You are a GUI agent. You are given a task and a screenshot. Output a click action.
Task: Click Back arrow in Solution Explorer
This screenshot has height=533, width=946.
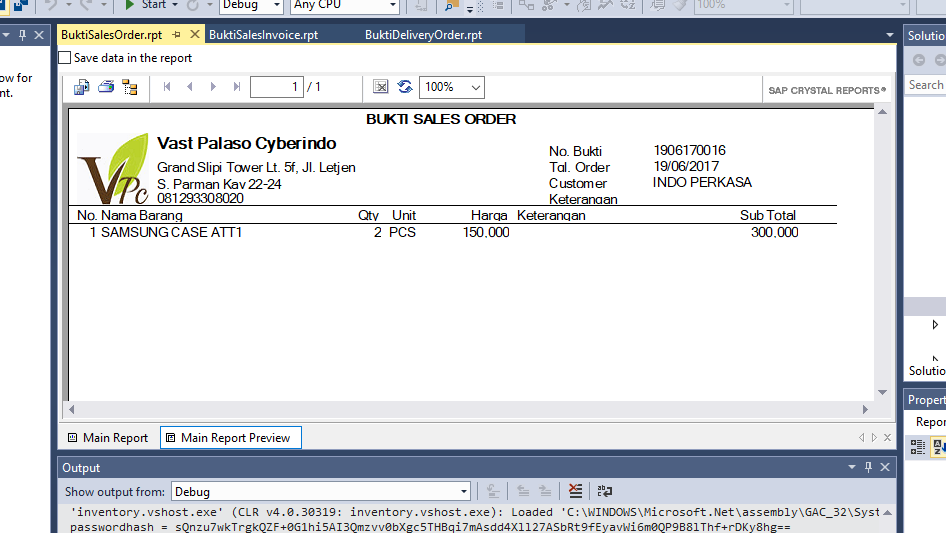919,60
